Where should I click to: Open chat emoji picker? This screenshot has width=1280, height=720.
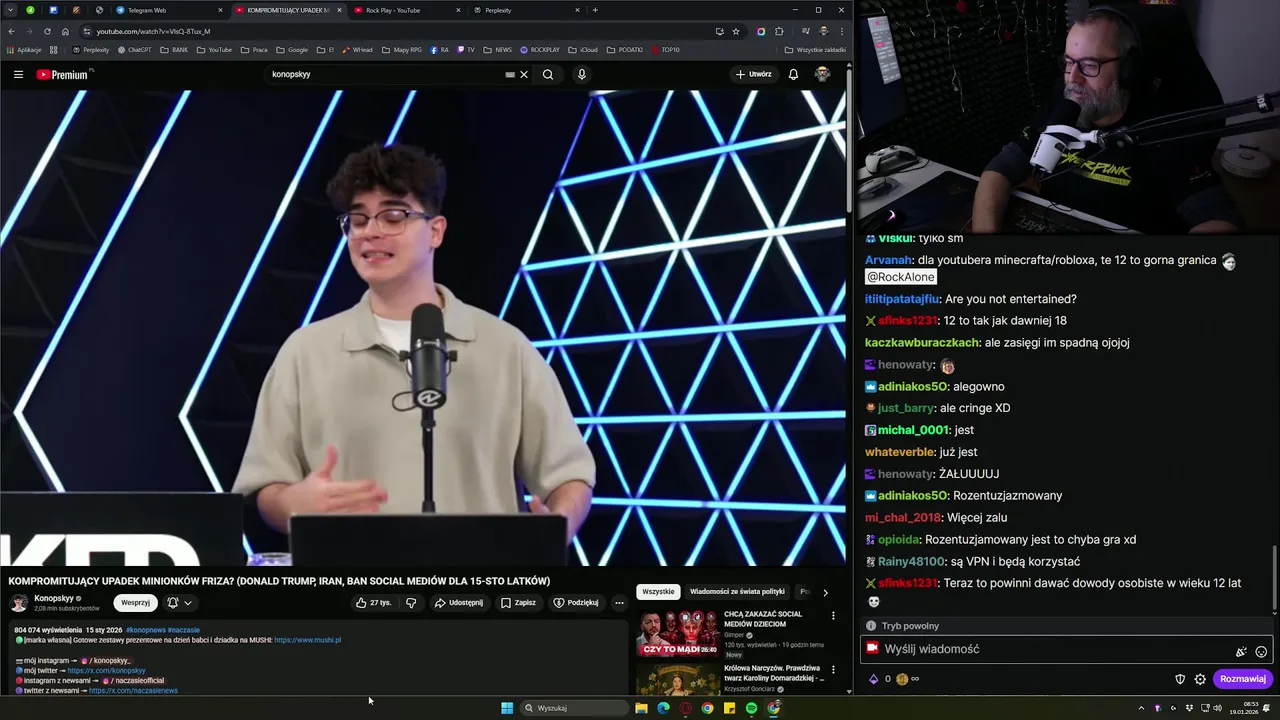point(1261,651)
